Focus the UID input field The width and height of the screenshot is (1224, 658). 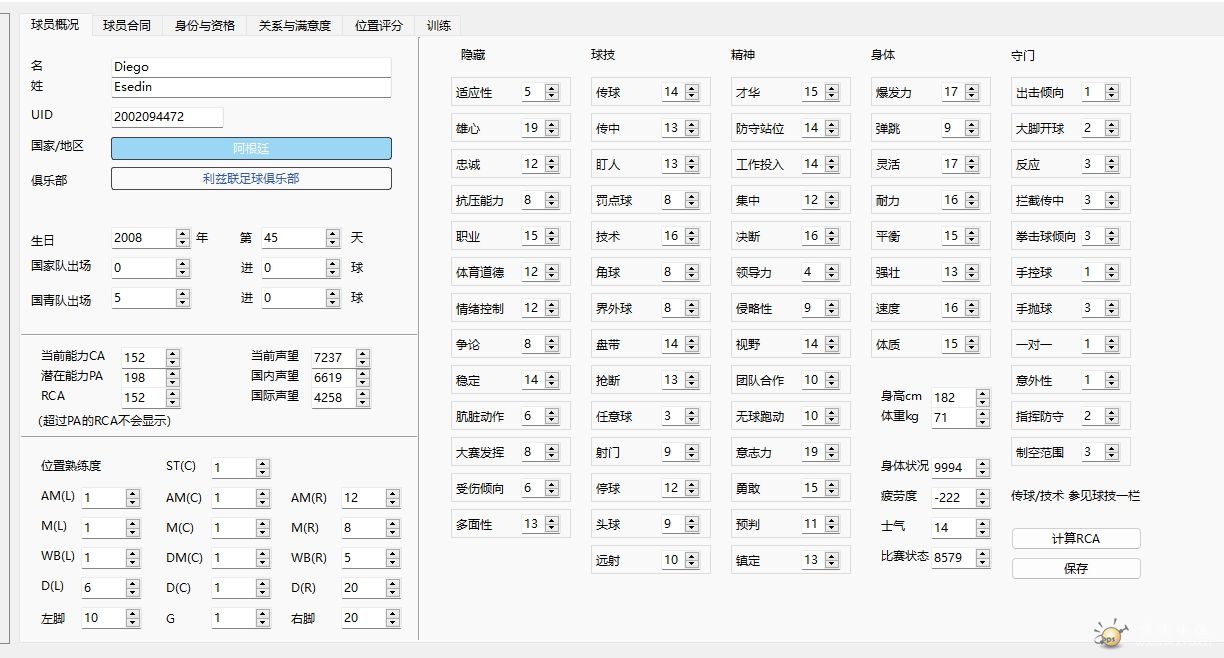(167, 117)
